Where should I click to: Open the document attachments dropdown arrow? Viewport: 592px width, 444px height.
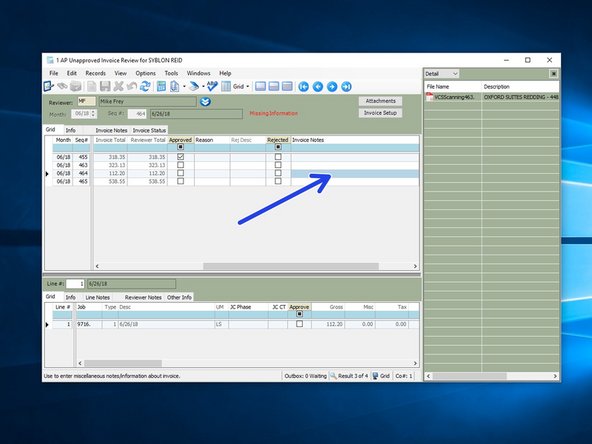click(184, 86)
